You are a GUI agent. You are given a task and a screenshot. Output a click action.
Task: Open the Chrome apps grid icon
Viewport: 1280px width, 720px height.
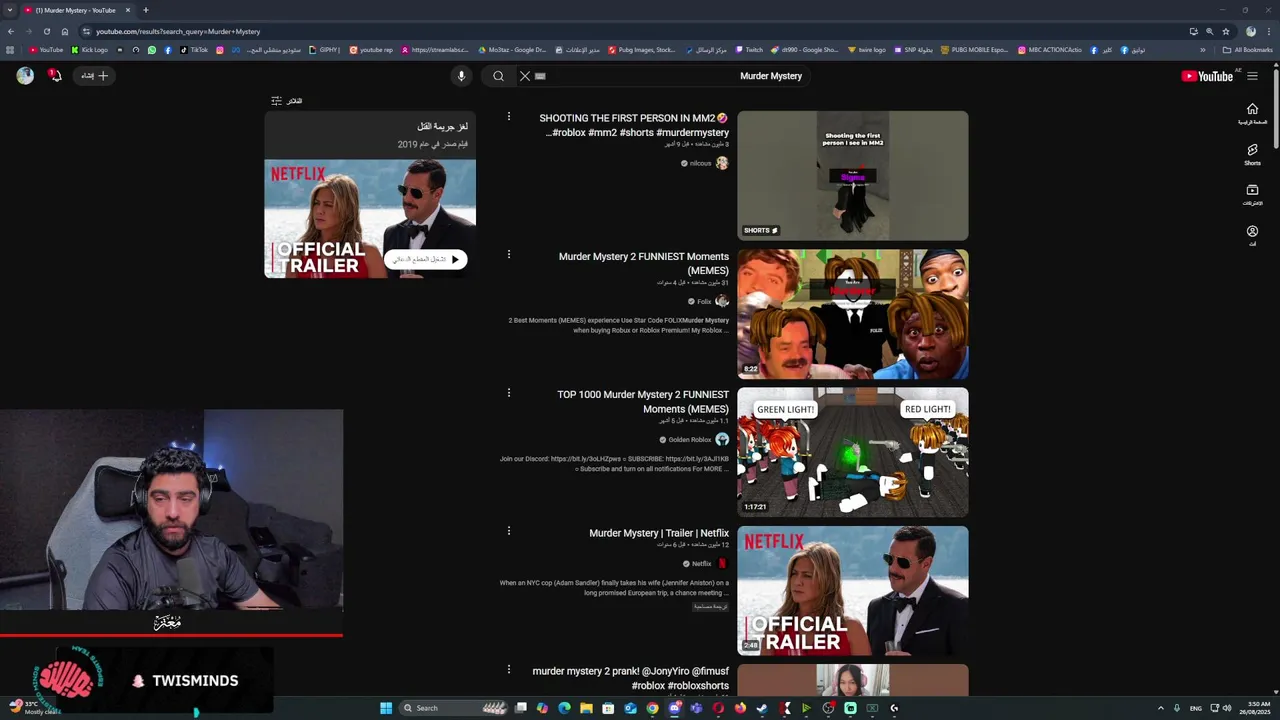[x=11, y=50]
